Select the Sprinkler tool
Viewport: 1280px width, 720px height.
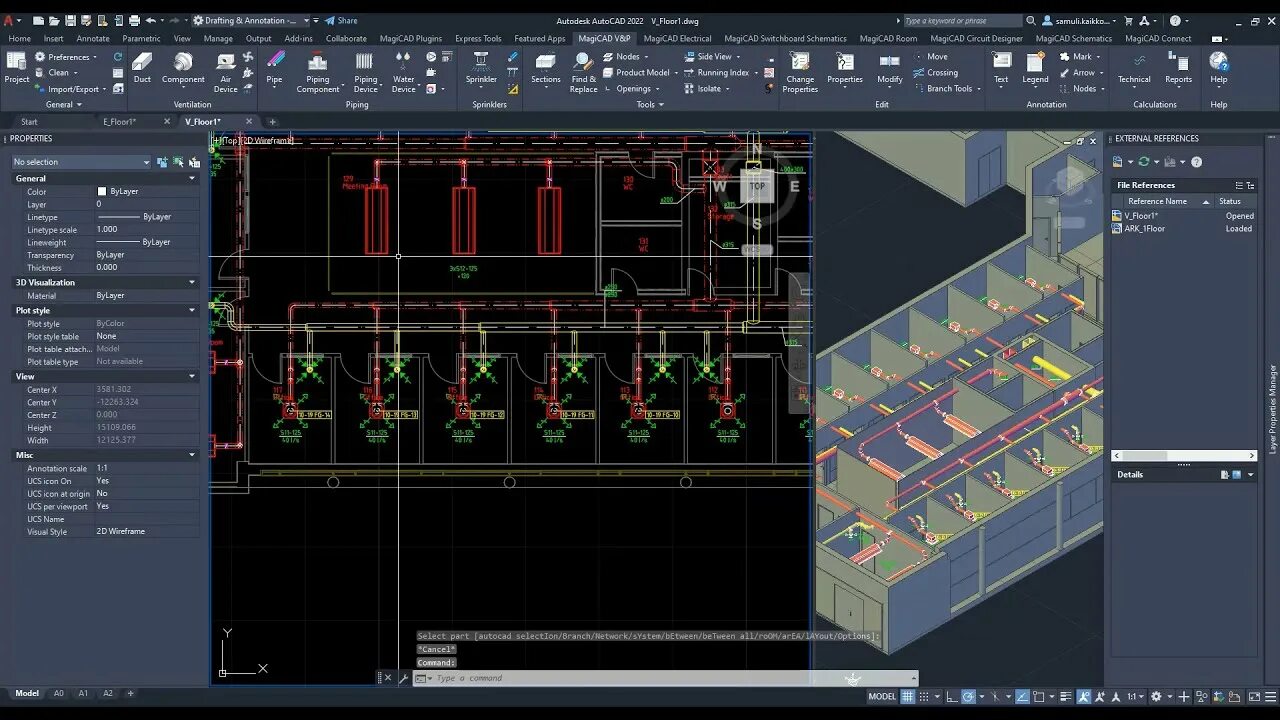point(481,68)
